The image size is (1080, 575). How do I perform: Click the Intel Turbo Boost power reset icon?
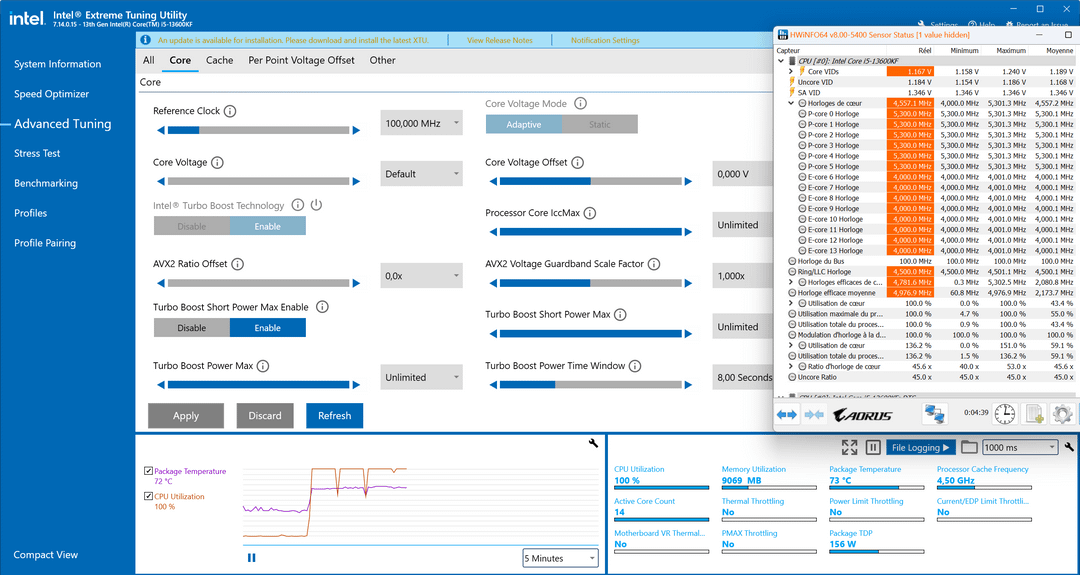pos(316,205)
